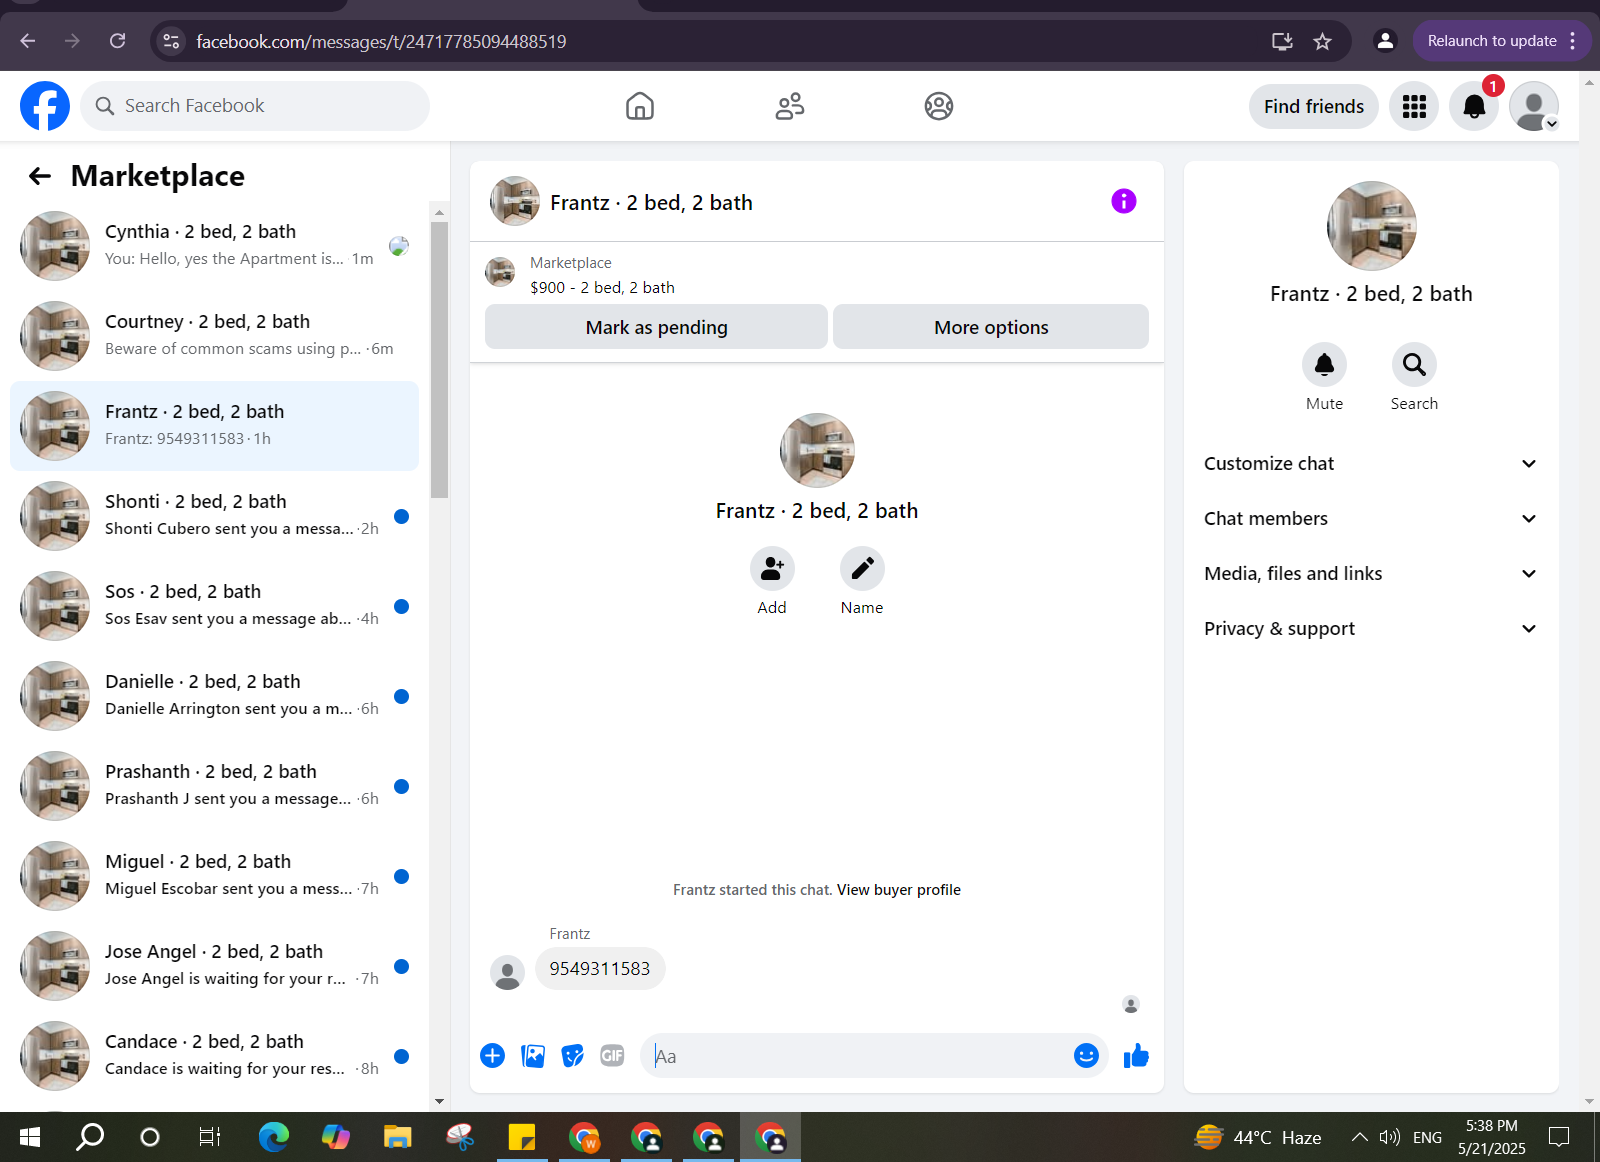
Task: Open the $900 - 2 bed, 2 bath listing
Action: (602, 288)
